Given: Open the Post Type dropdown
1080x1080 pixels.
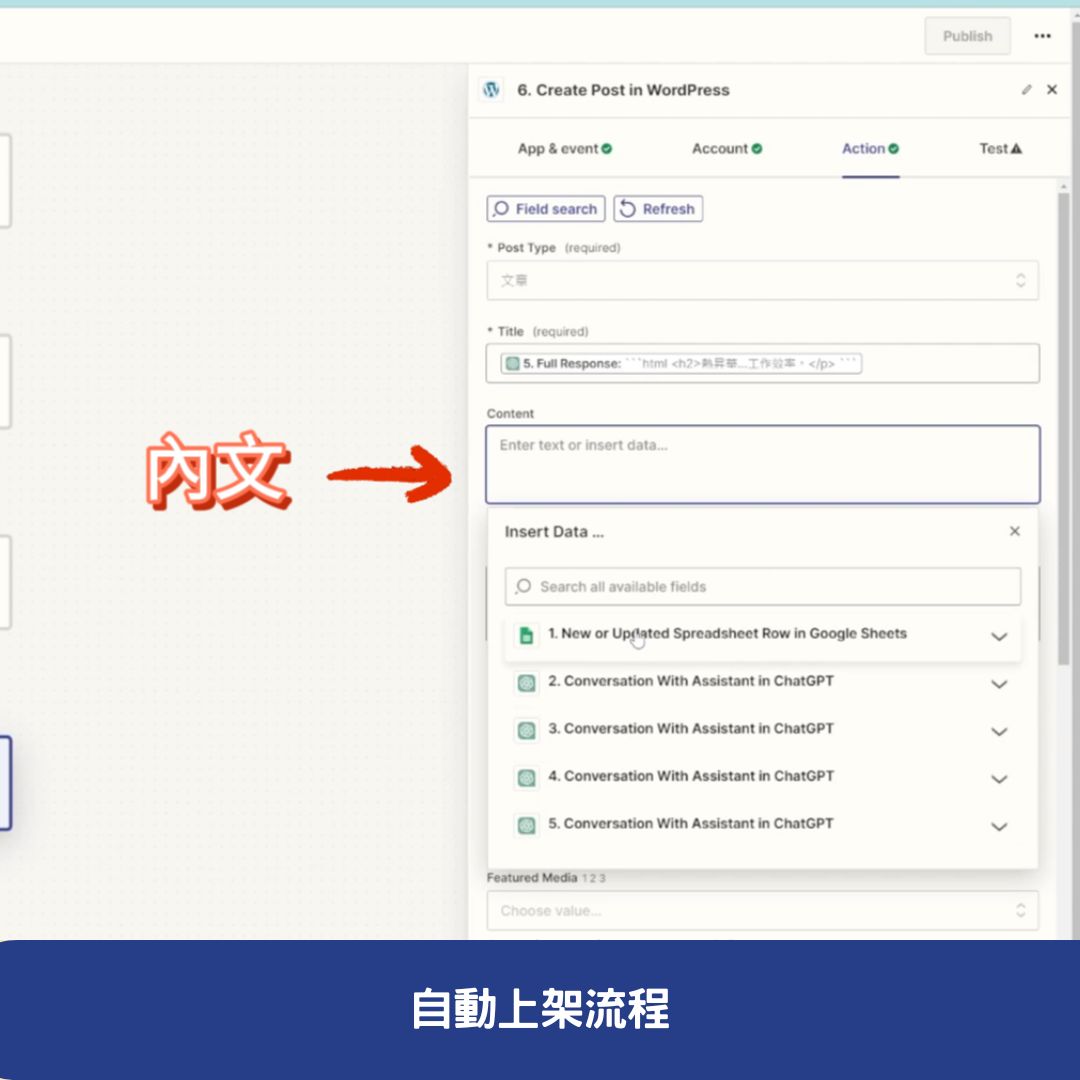Looking at the screenshot, I should tap(762, 281).
